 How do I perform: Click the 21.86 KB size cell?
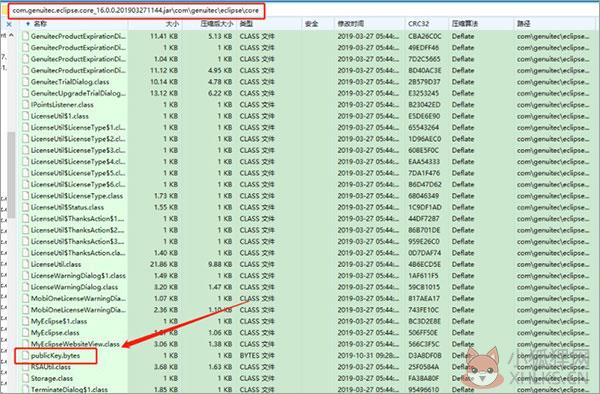(164, 264)
